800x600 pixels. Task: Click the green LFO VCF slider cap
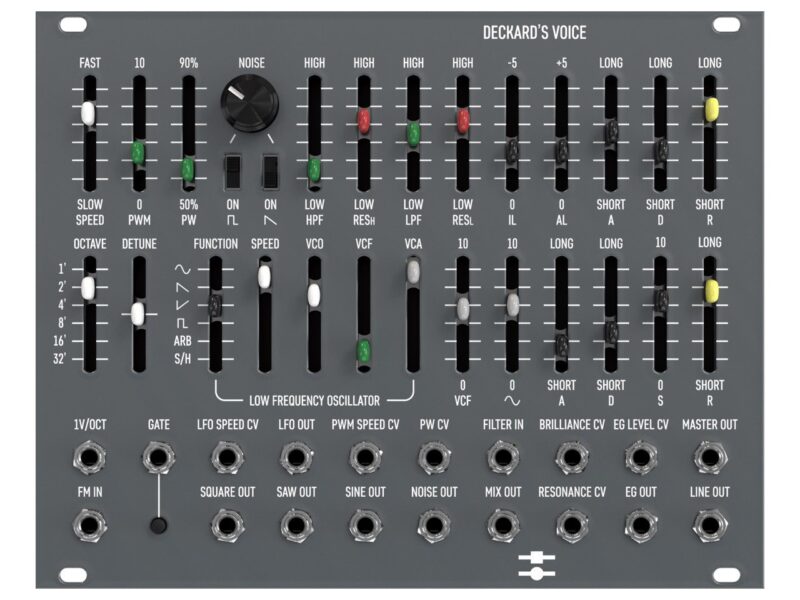pos(363,350)
